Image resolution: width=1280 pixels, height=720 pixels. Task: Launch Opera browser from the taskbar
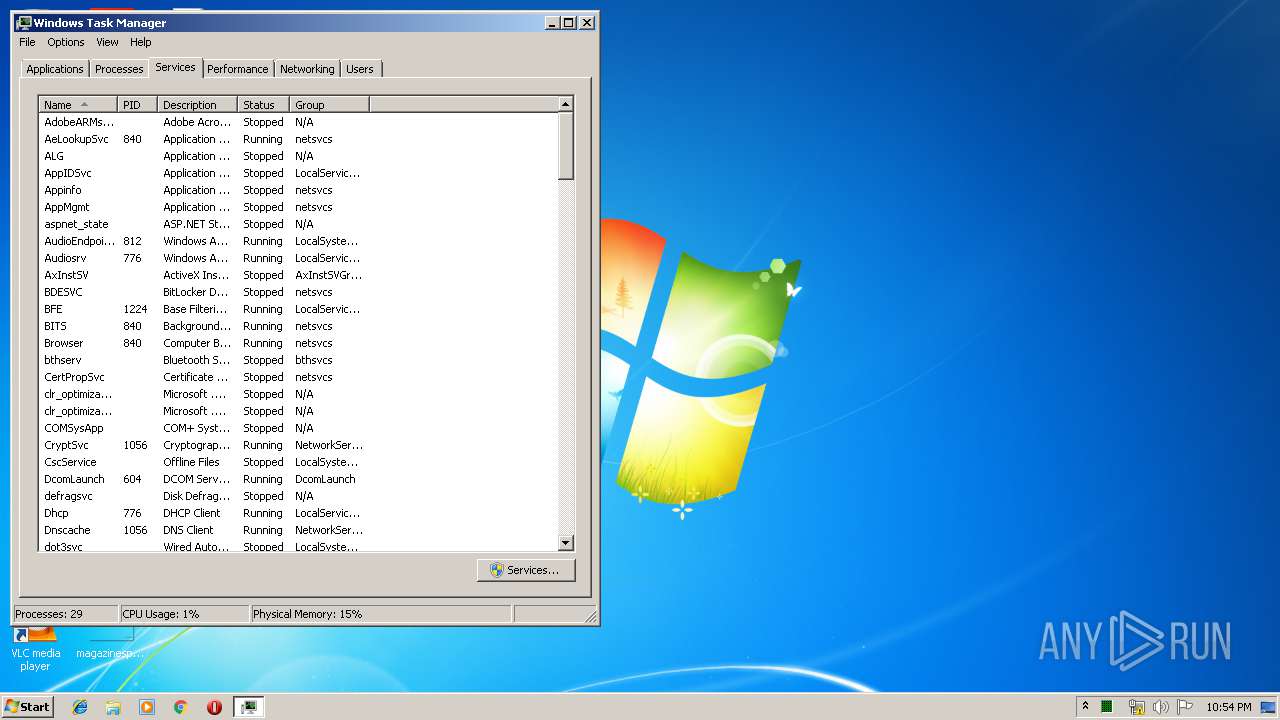[214, 707]
